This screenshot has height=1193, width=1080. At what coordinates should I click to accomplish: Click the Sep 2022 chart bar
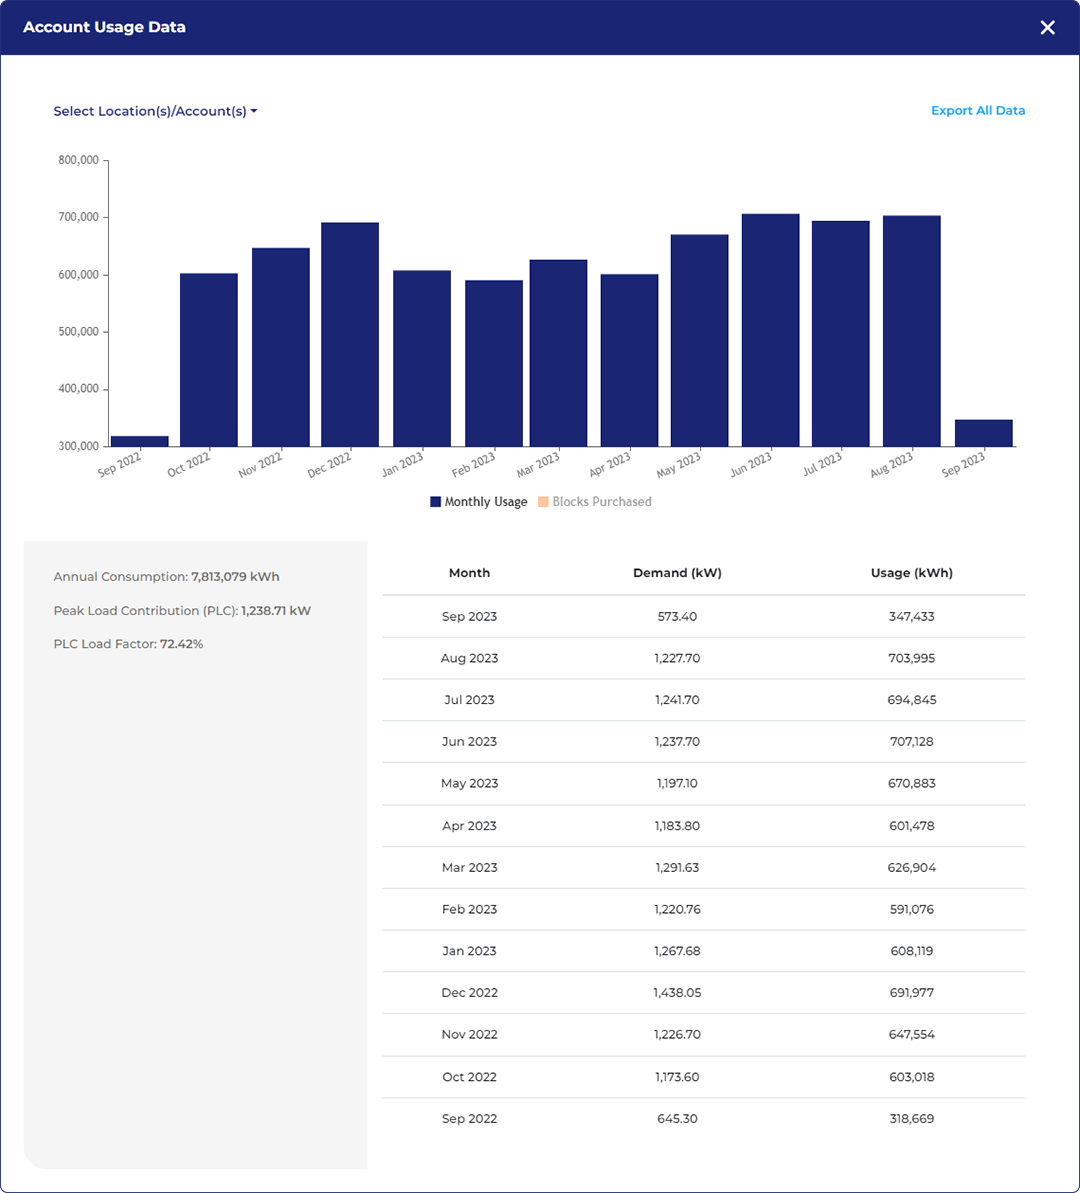pos(140,441)
